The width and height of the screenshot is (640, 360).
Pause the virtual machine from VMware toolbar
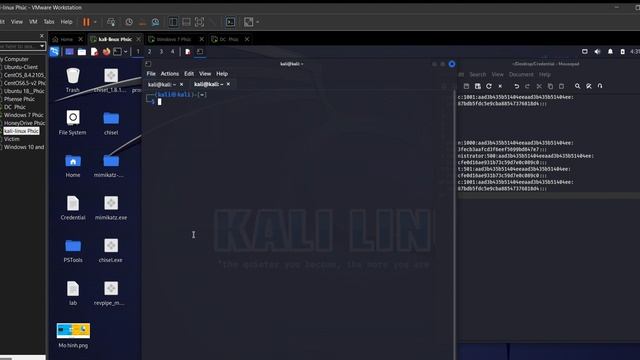[86, 22]
